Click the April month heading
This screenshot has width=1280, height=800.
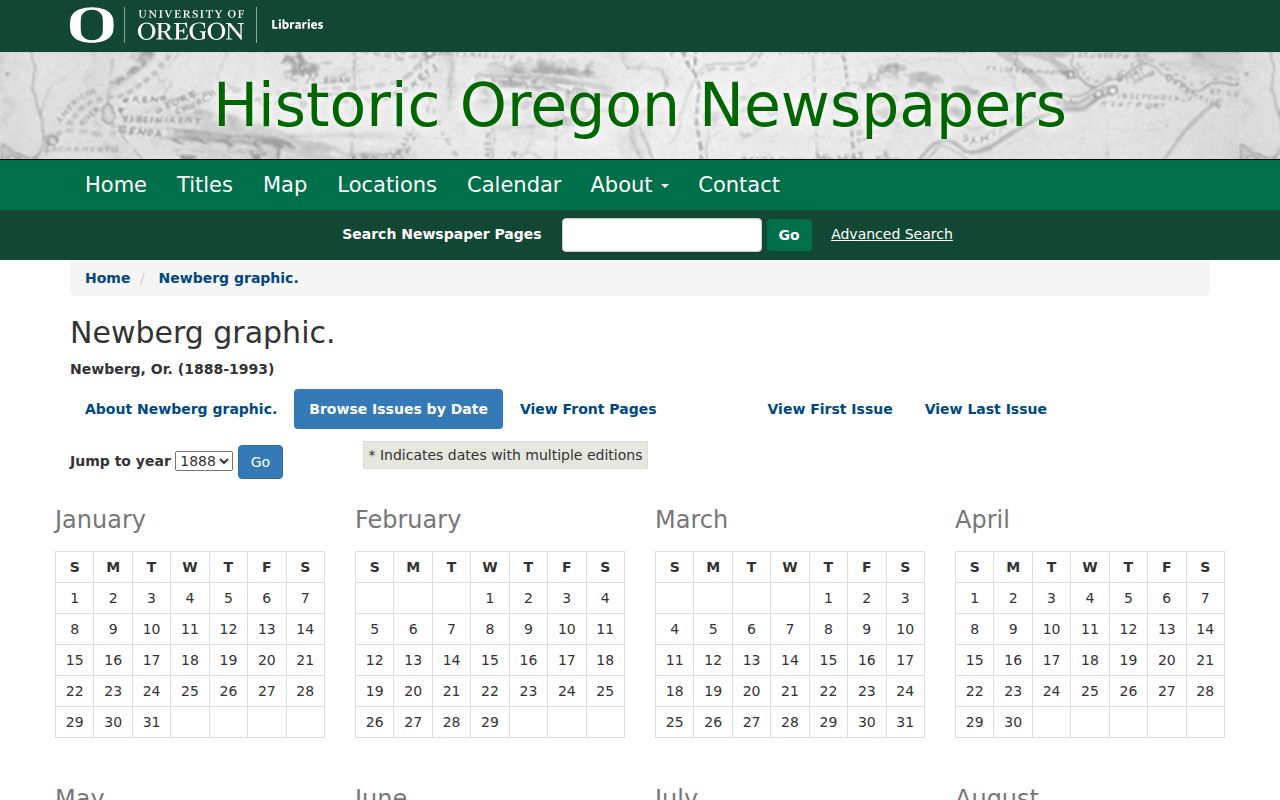tap(982, 520)
